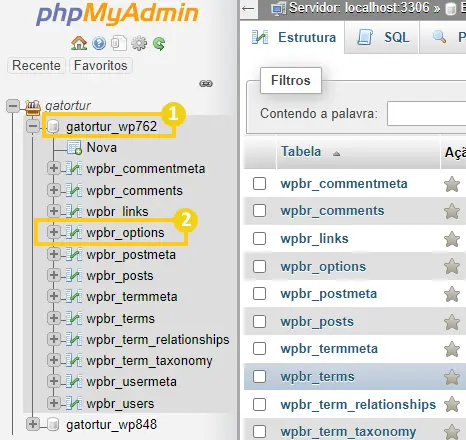Open the blue help documentation icon
466x440 pixels.
[x=99, y=43]
